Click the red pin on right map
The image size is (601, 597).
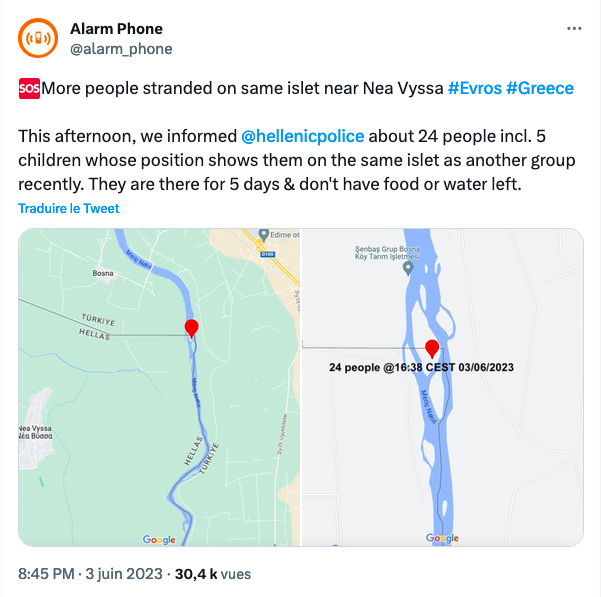coord(432,347)
